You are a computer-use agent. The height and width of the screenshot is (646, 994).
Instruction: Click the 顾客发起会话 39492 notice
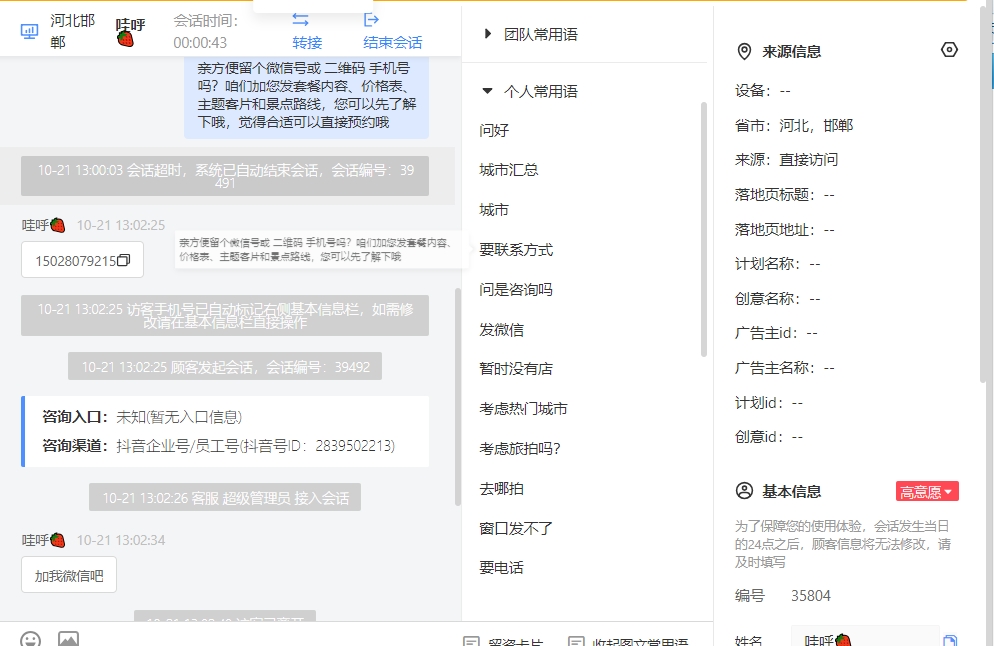[x=225, y=366]
